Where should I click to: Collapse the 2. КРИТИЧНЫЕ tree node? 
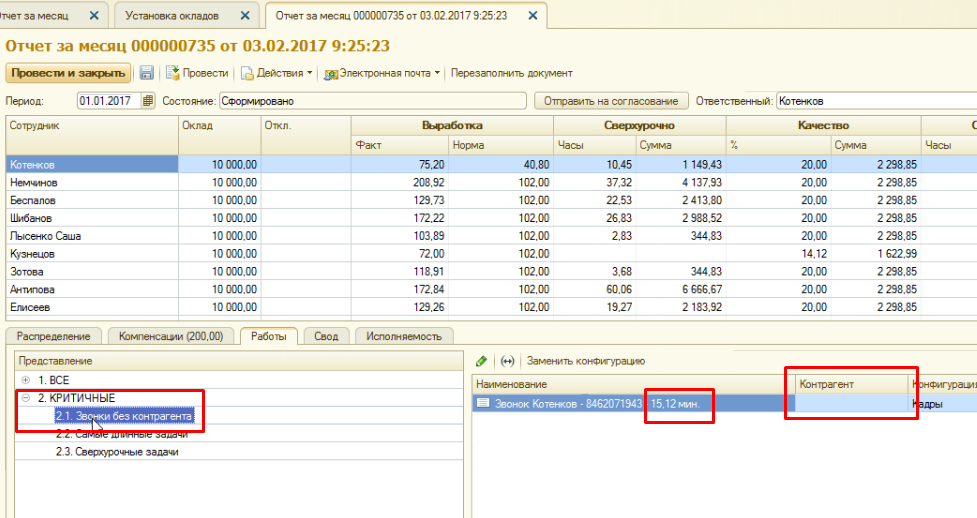(25, 398)
